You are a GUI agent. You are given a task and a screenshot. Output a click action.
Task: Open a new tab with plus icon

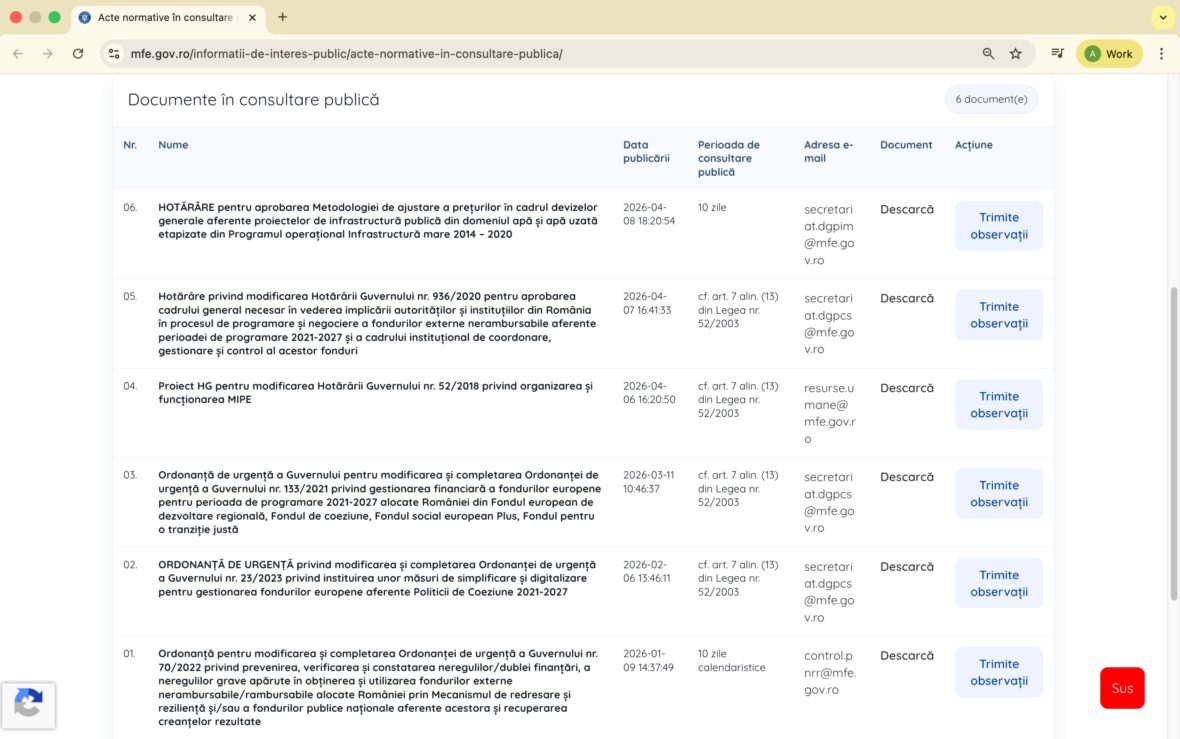tap(283, 17)
